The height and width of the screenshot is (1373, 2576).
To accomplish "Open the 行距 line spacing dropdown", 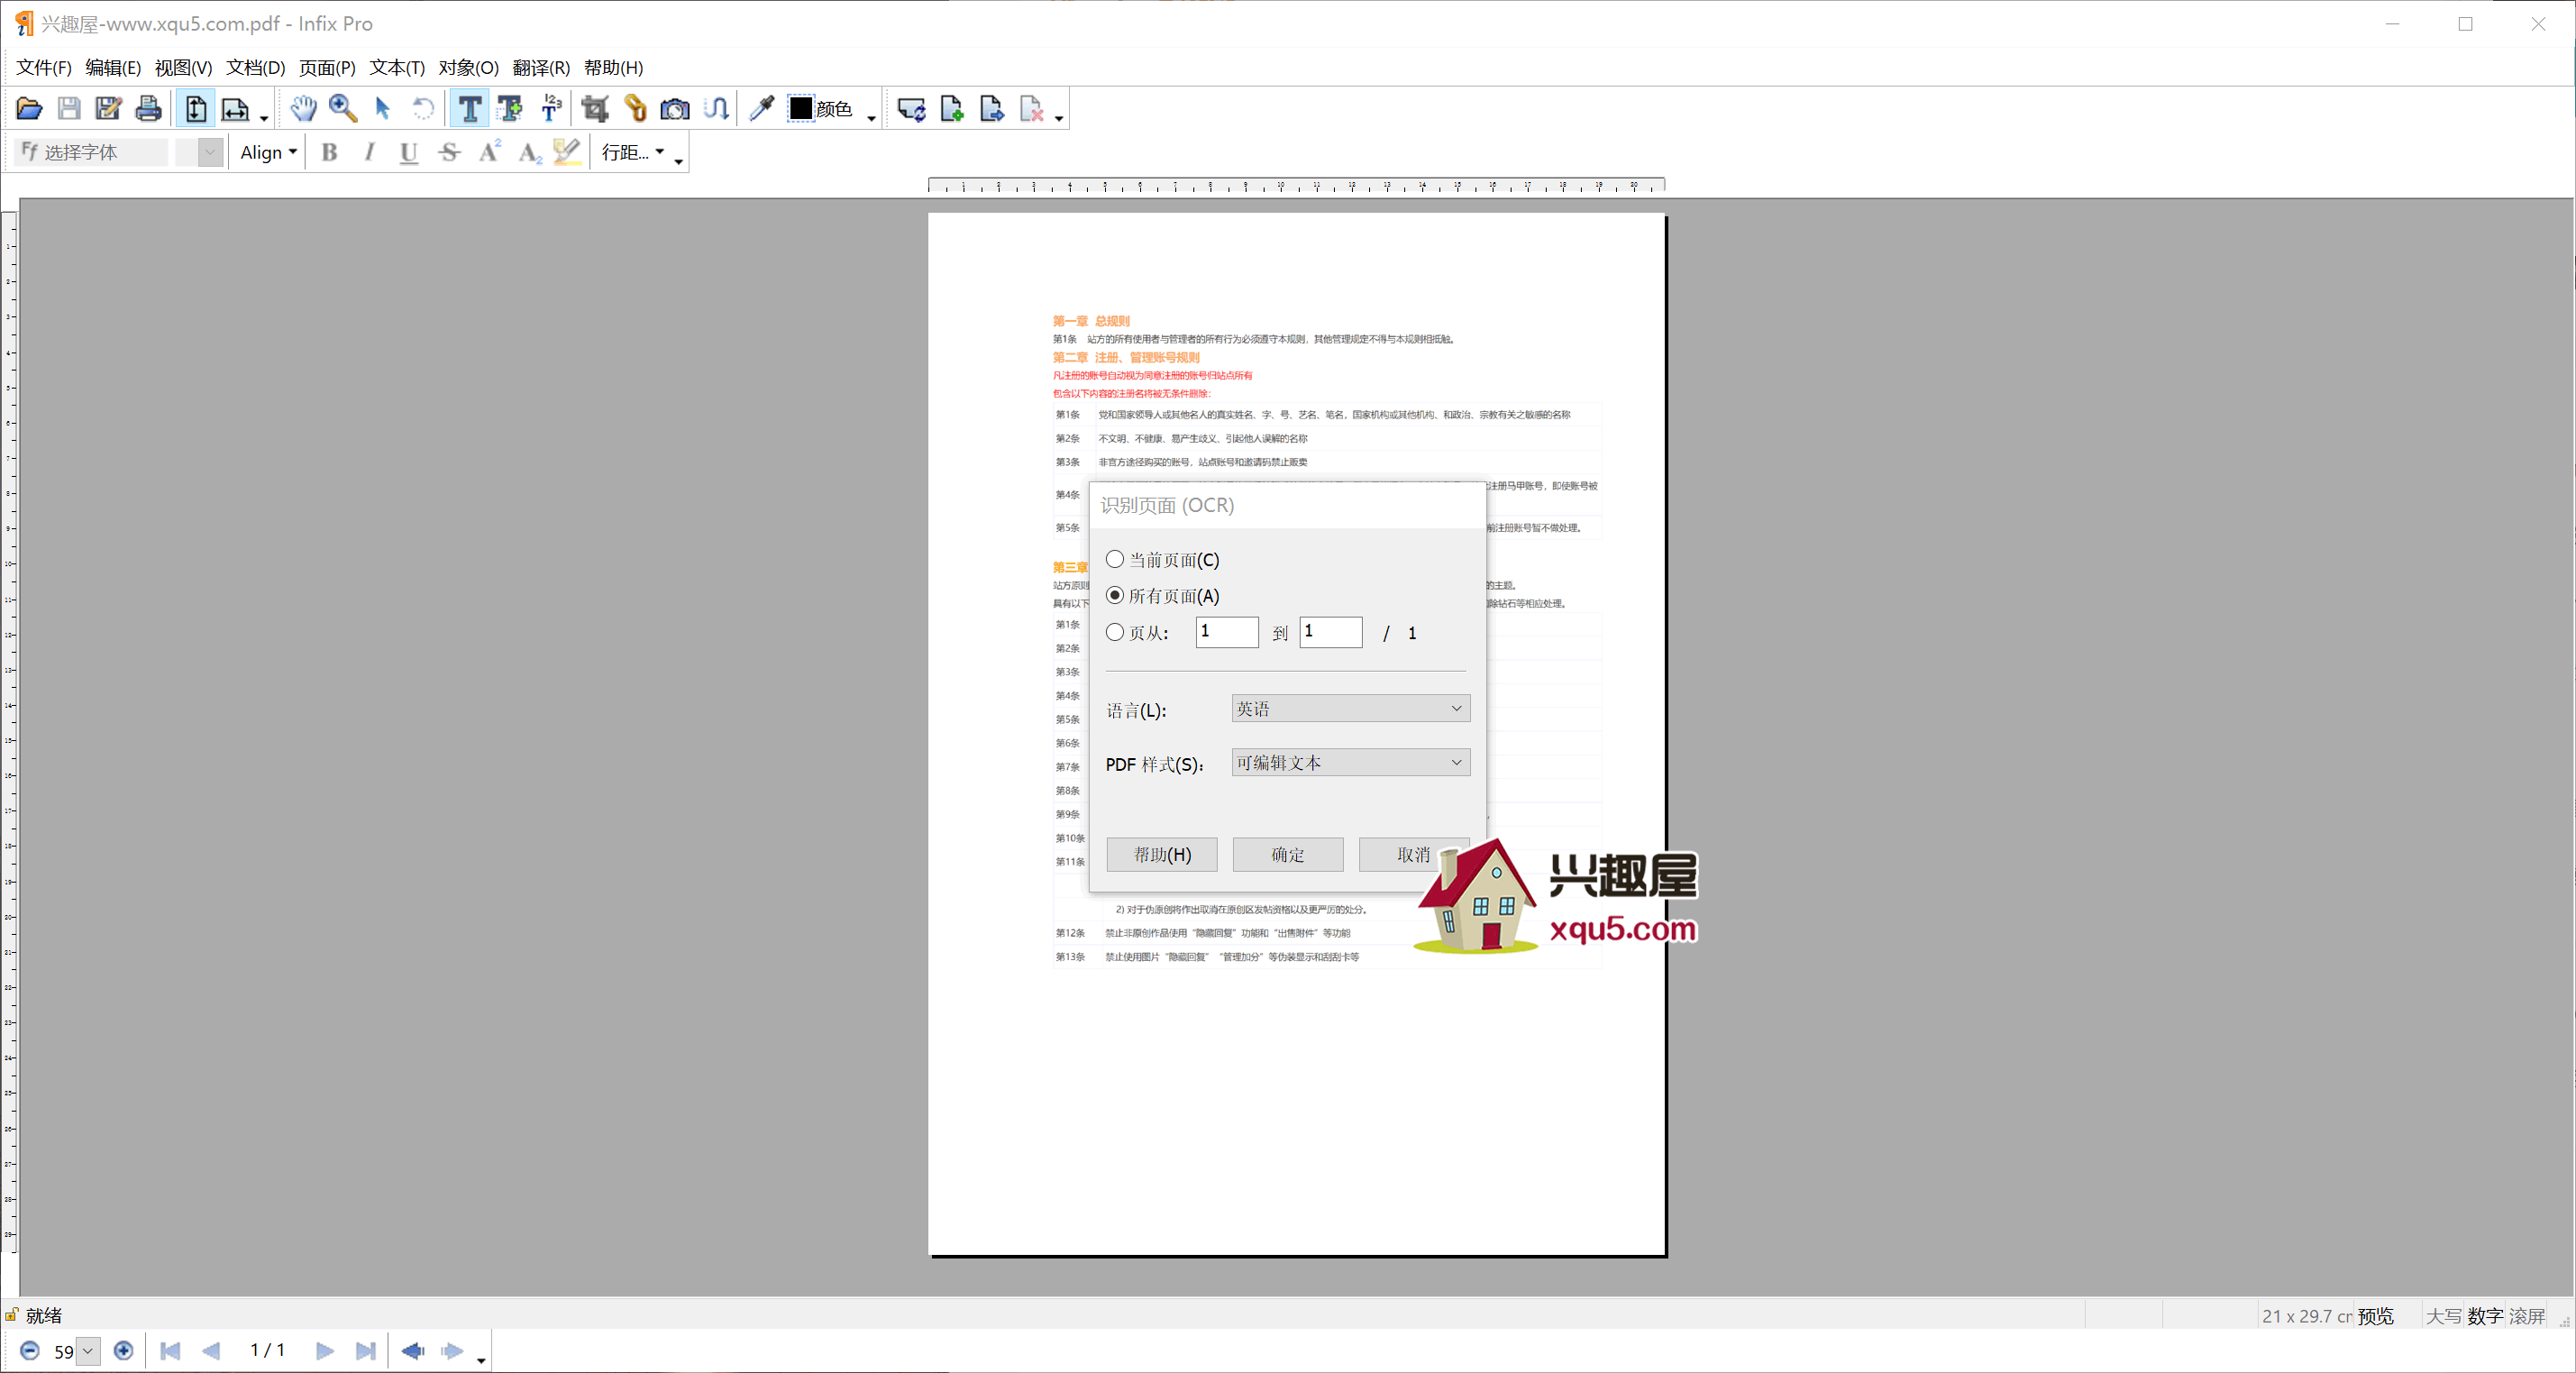I will tap(632, 152).
